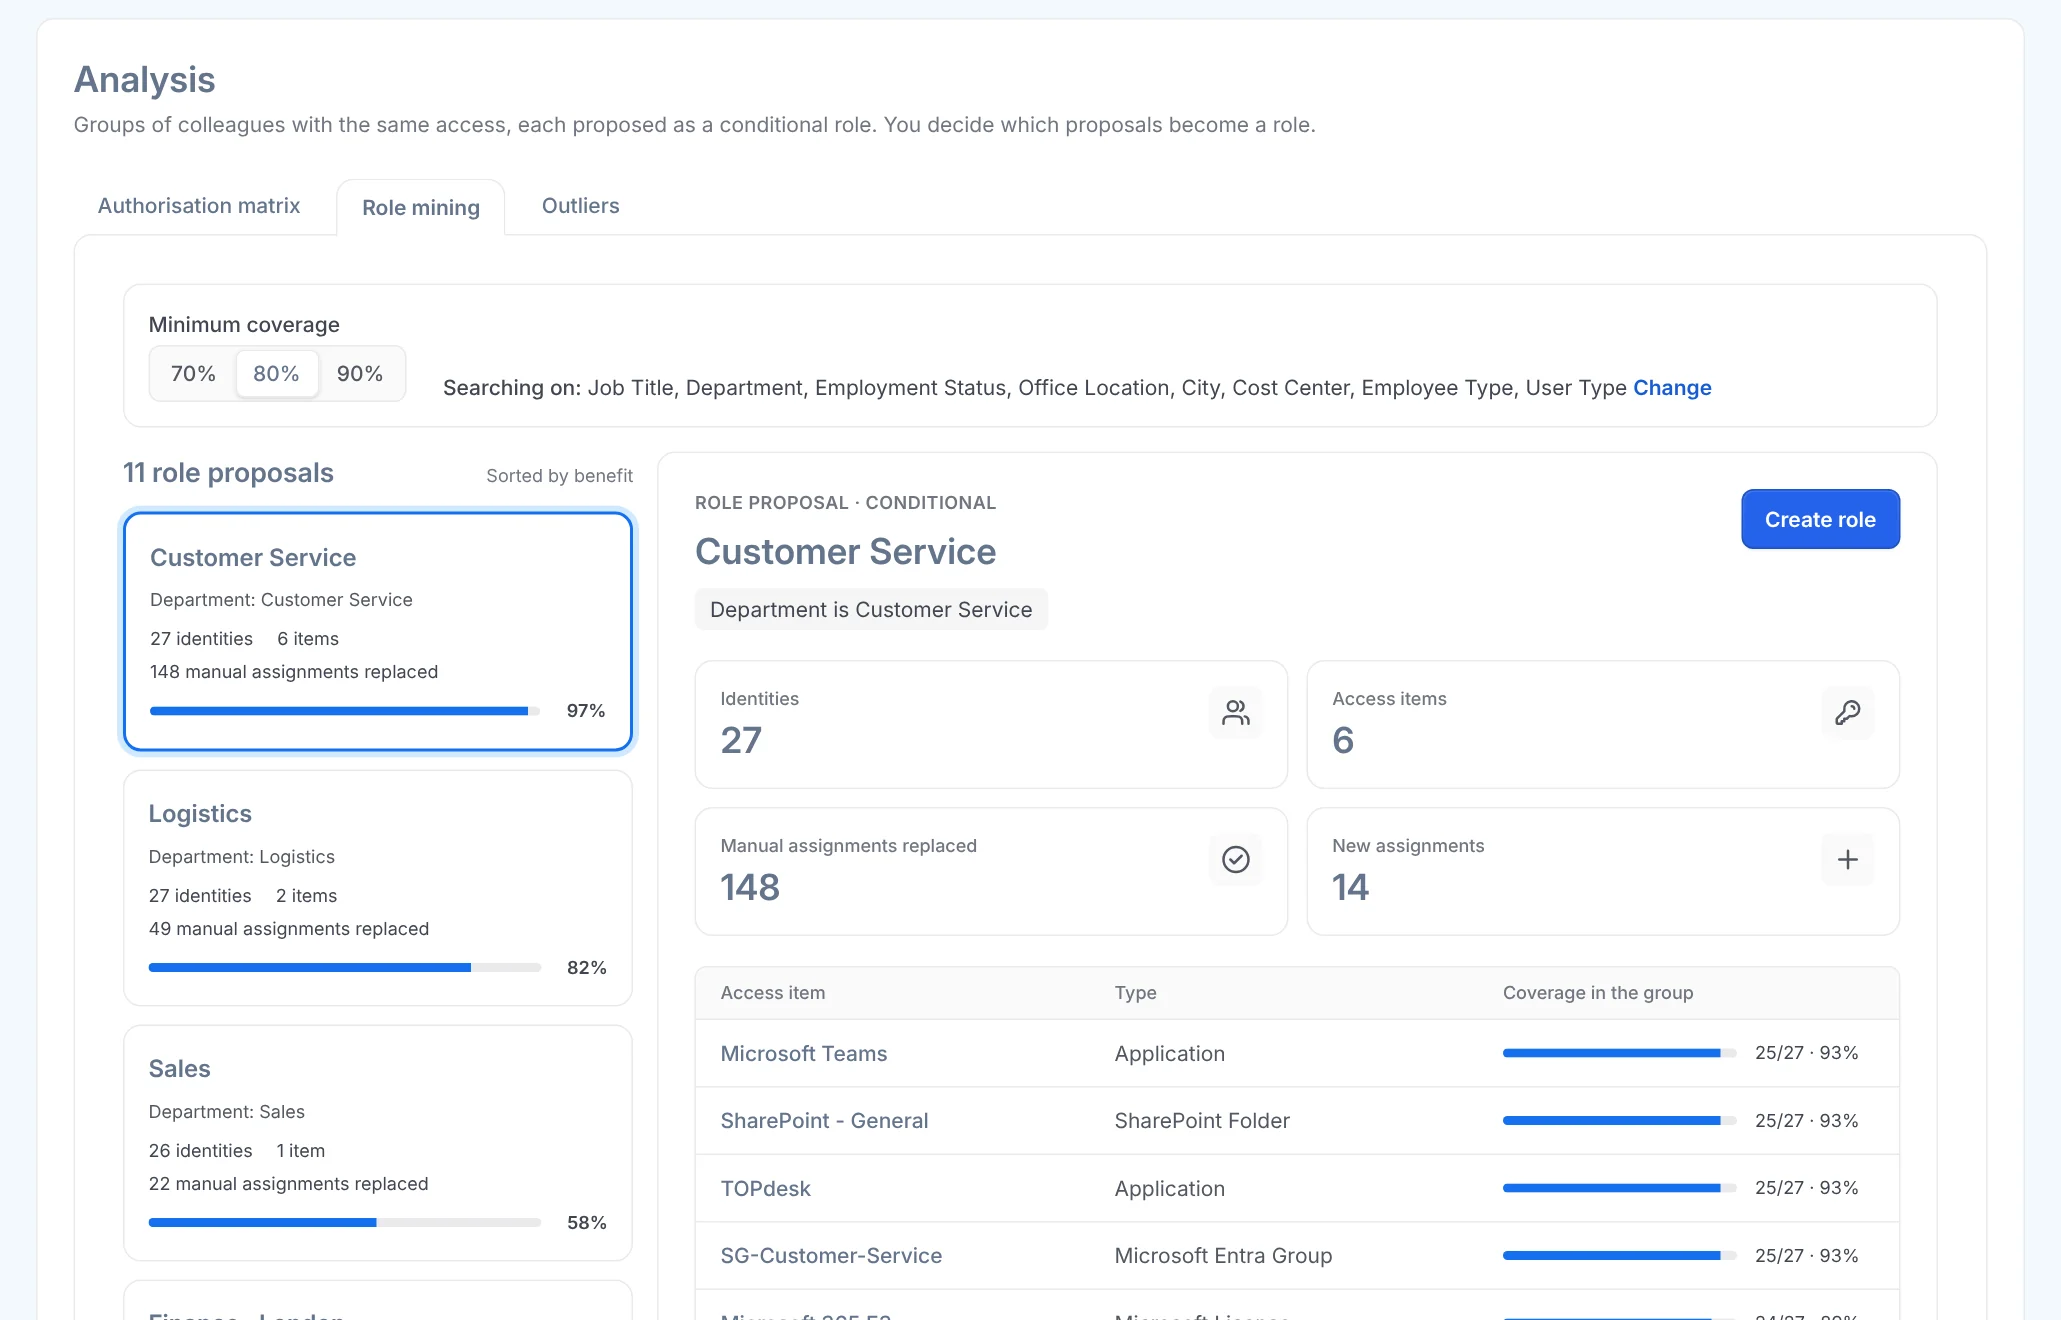Click the SharePoint - General access item

coord(825,1120)
